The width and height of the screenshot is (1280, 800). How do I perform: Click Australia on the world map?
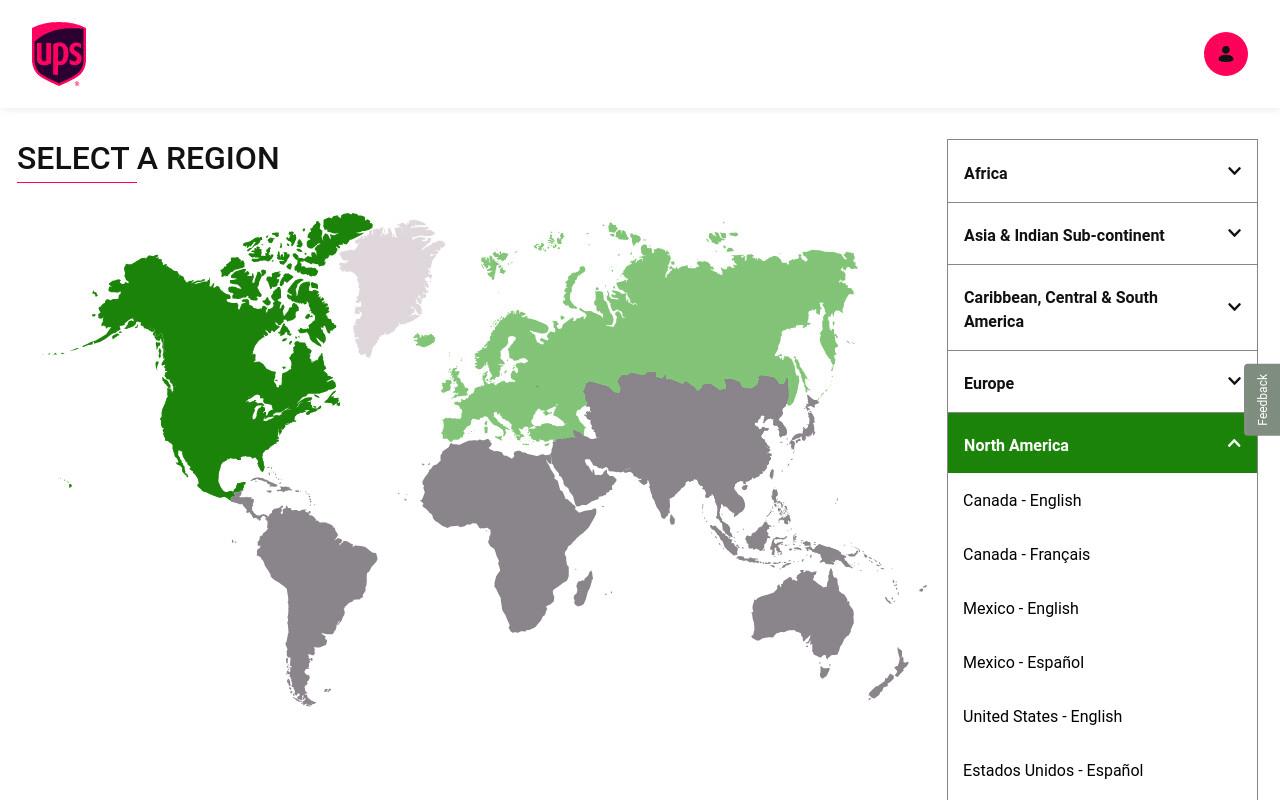805,615
